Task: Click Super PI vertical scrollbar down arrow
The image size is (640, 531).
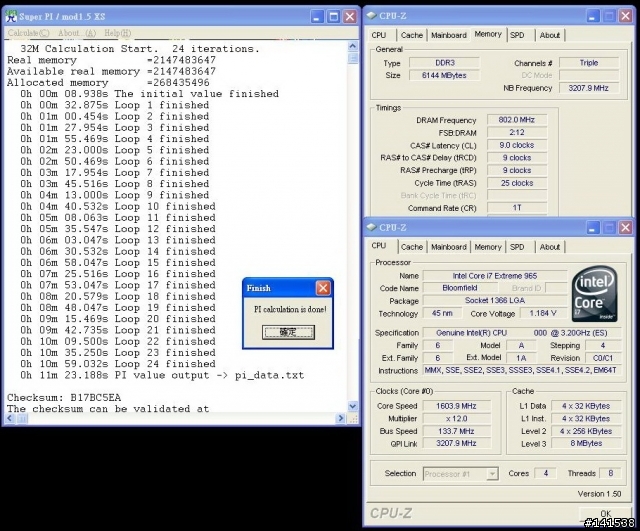Action: (353, 406)
